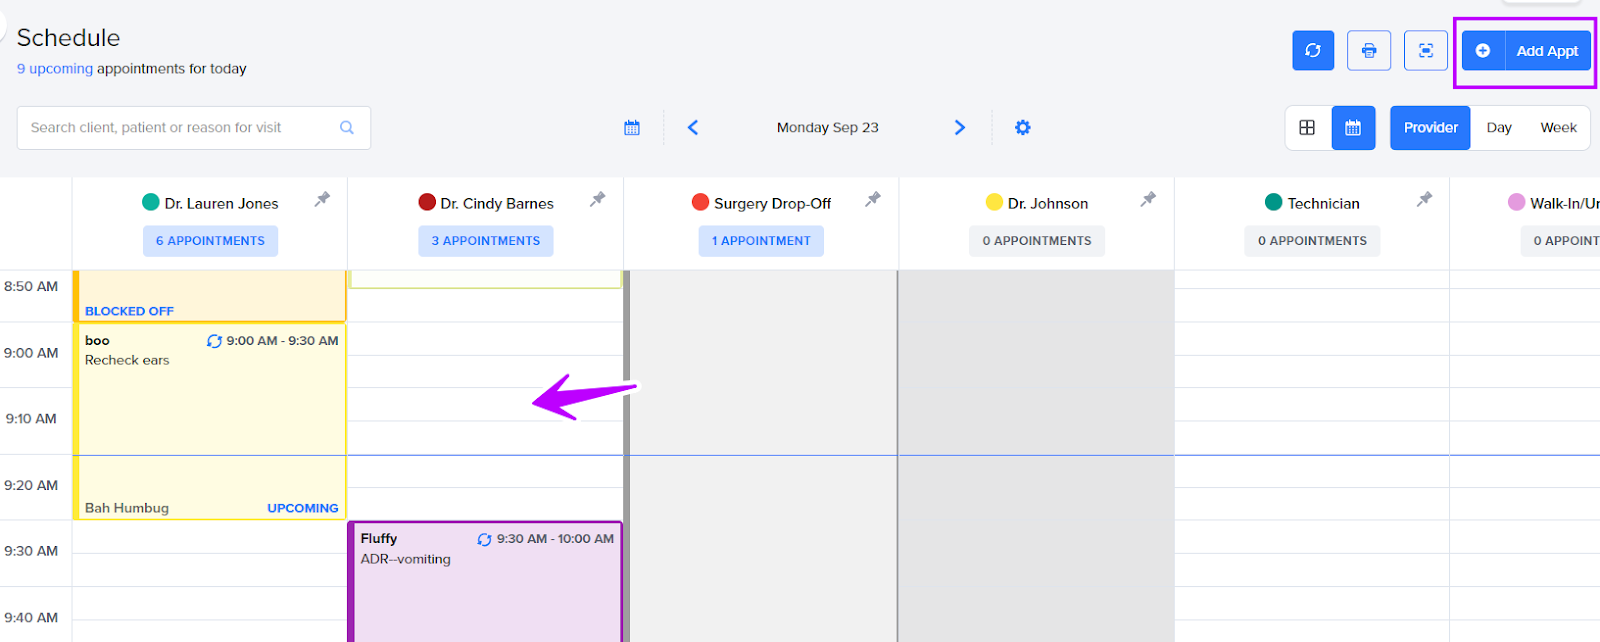Open Fluffy ADR--vomiting appointment
1600x642 pixels.
tap(485, 582)
